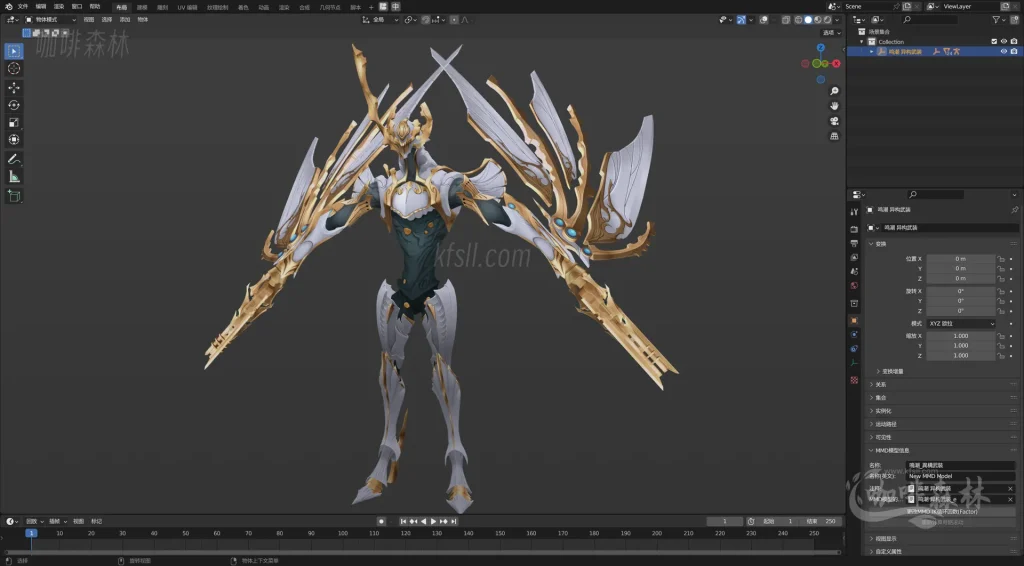Jump to the timeline start frame
The width and height of the screenshot is (1024, 566).
404,522
